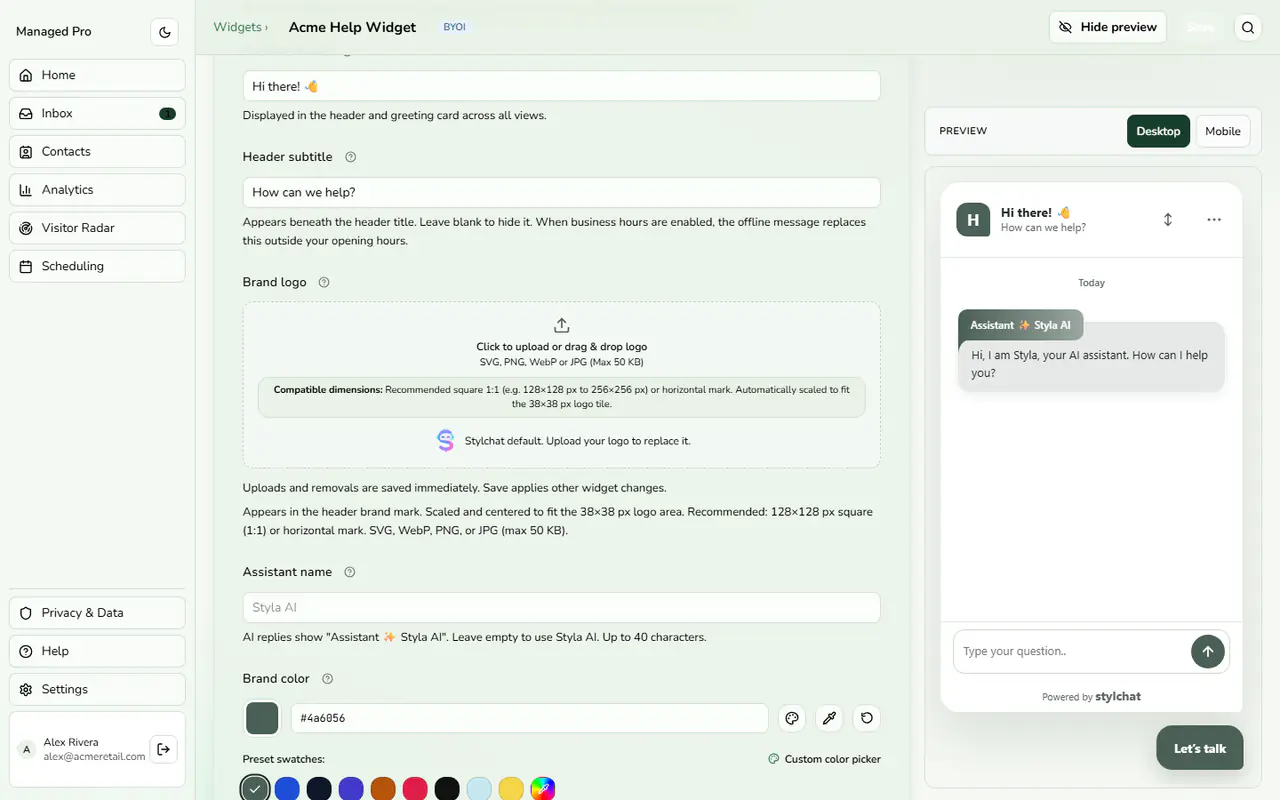Toggle the Inbox switch in sidebar
Viewport: 1280px width, 800px height.
[167, 114]
